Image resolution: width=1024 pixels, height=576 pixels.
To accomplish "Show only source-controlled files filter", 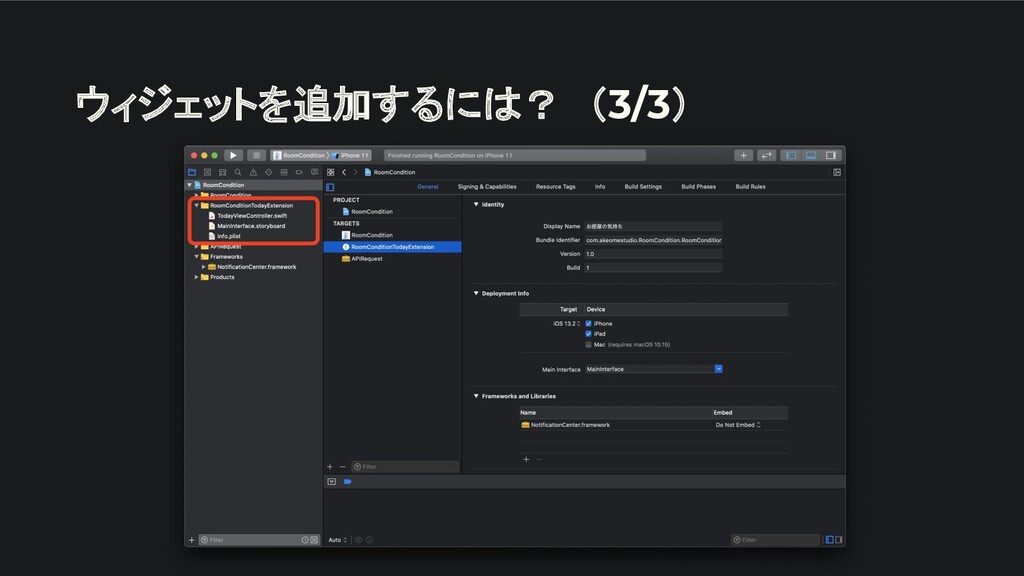I will click(314, 540).
